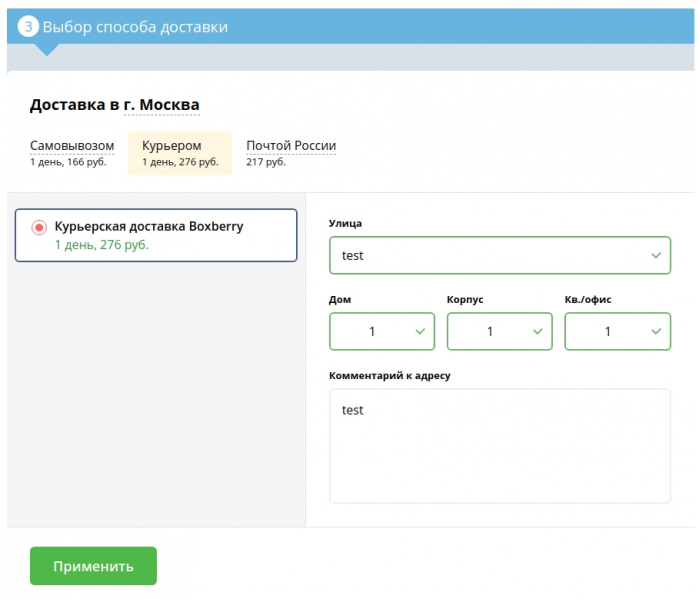Click the Комментарий к адресу textarea

500,446
